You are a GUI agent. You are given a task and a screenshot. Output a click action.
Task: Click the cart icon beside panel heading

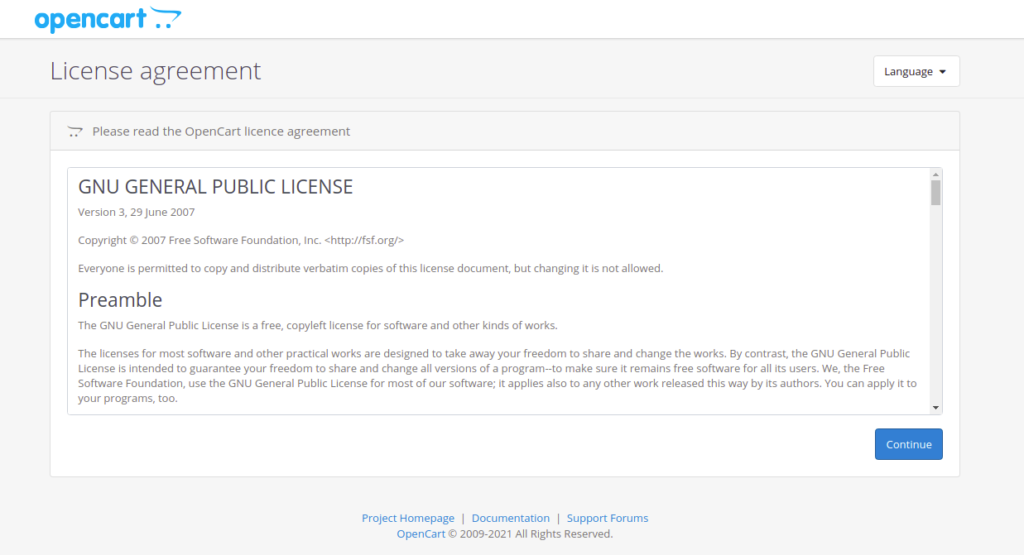(75, 131)
